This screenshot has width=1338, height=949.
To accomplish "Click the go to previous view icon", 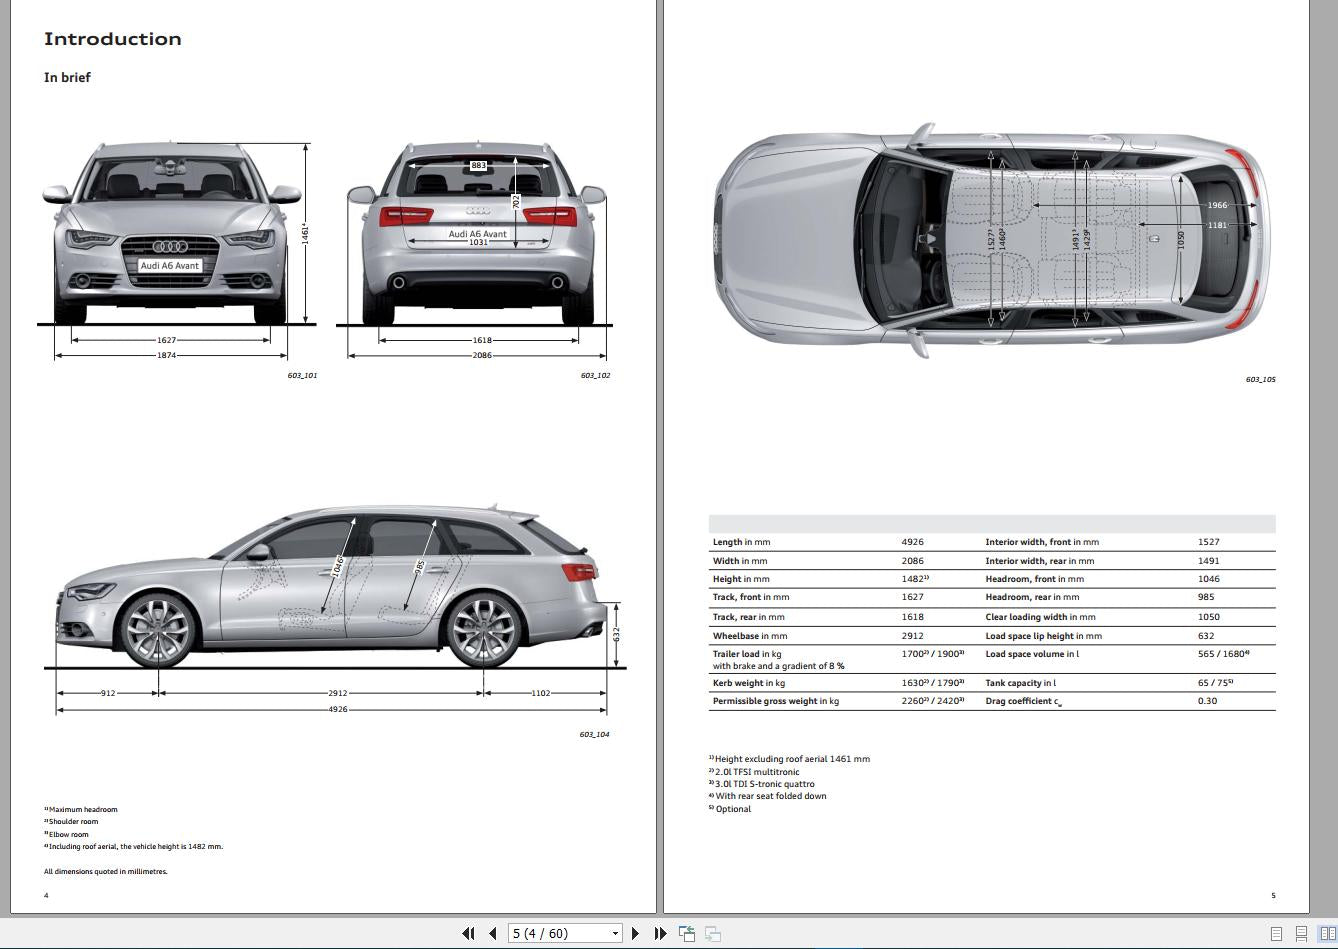I will (x=687, y=933).
